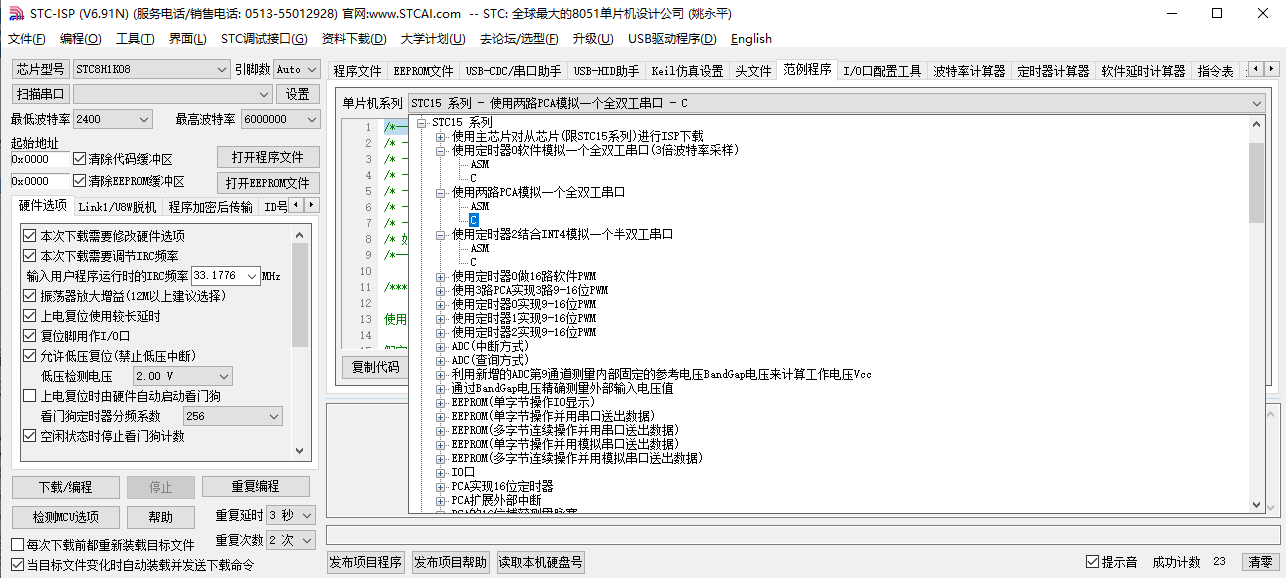Click the 下载/编程 button

tap(65, 487)
